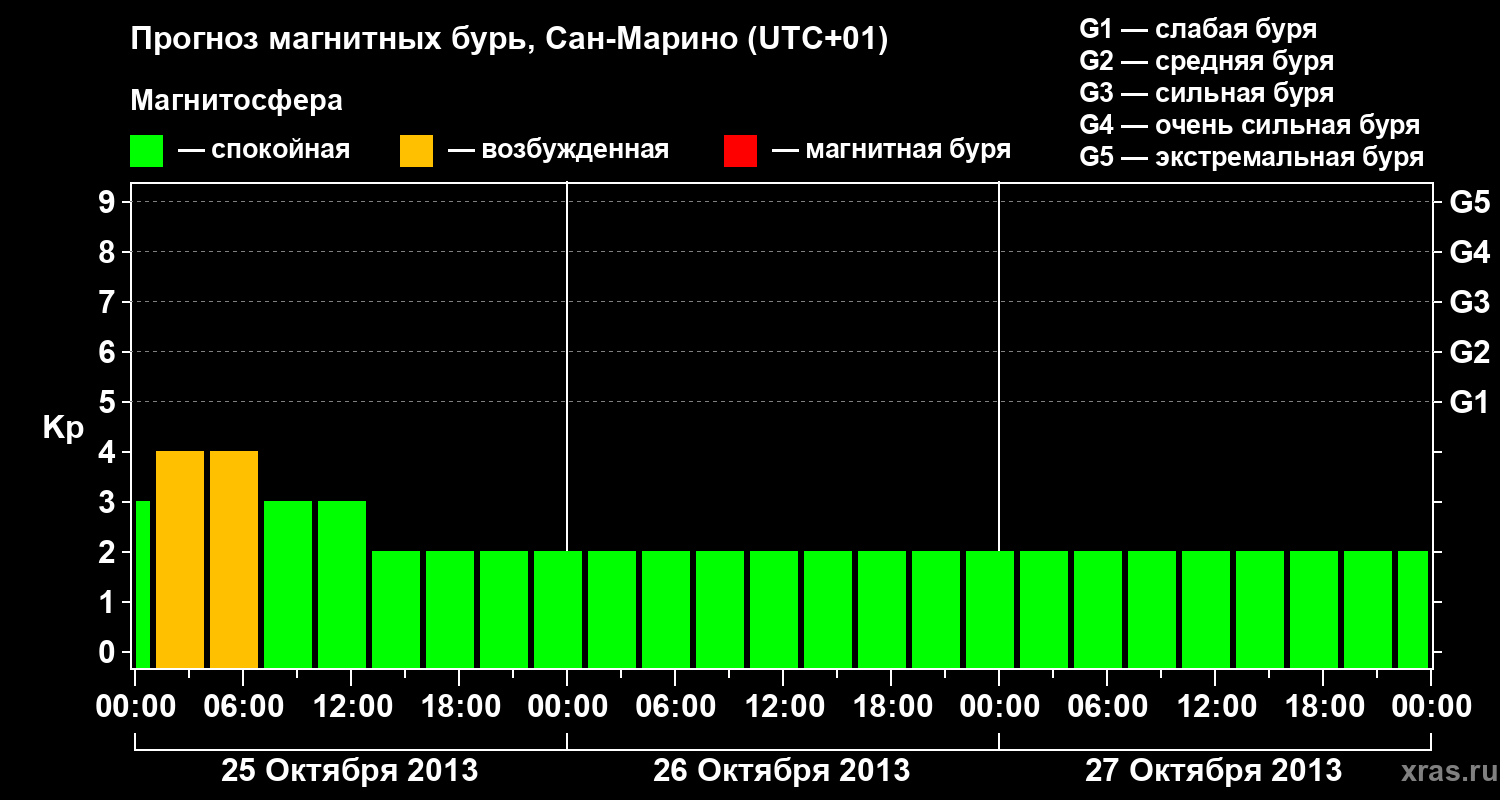
Task: Click the date label '25 Октября 2013'
Action: point(349,771)
